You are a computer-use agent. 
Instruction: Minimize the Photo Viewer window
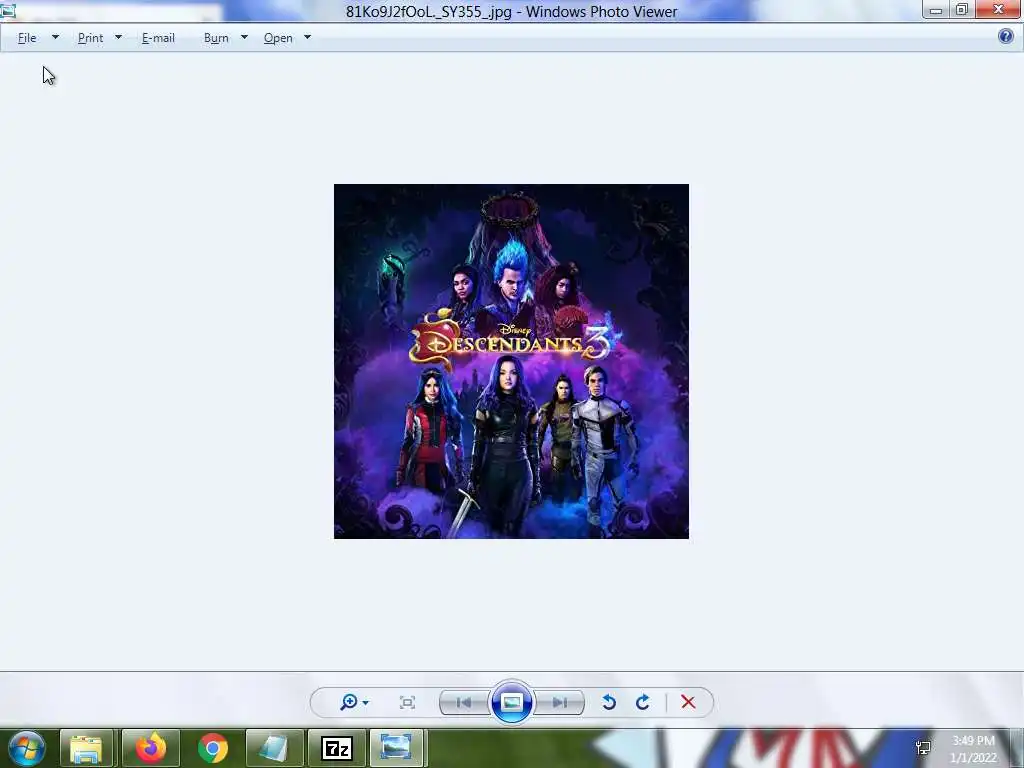pos(935,9)
